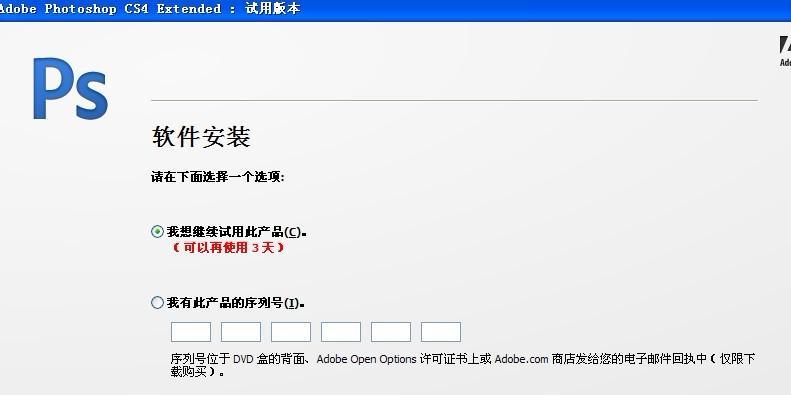Click the red "可以再使用 3 天" text

[229, 247]
